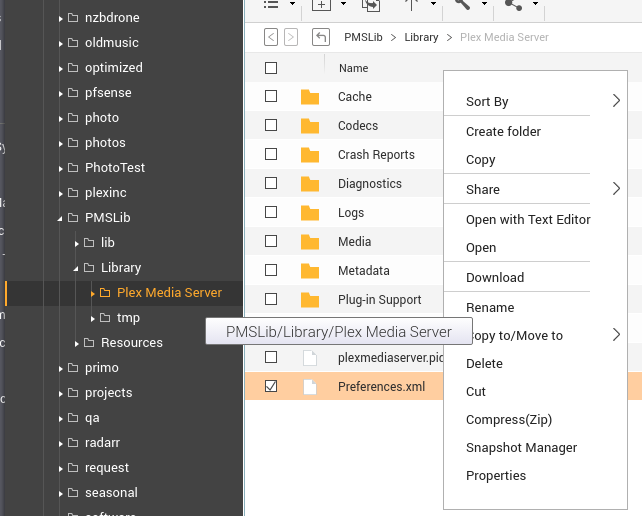
Task: Select Plex Media Server in the tree
Action: (x=169, y=293)
